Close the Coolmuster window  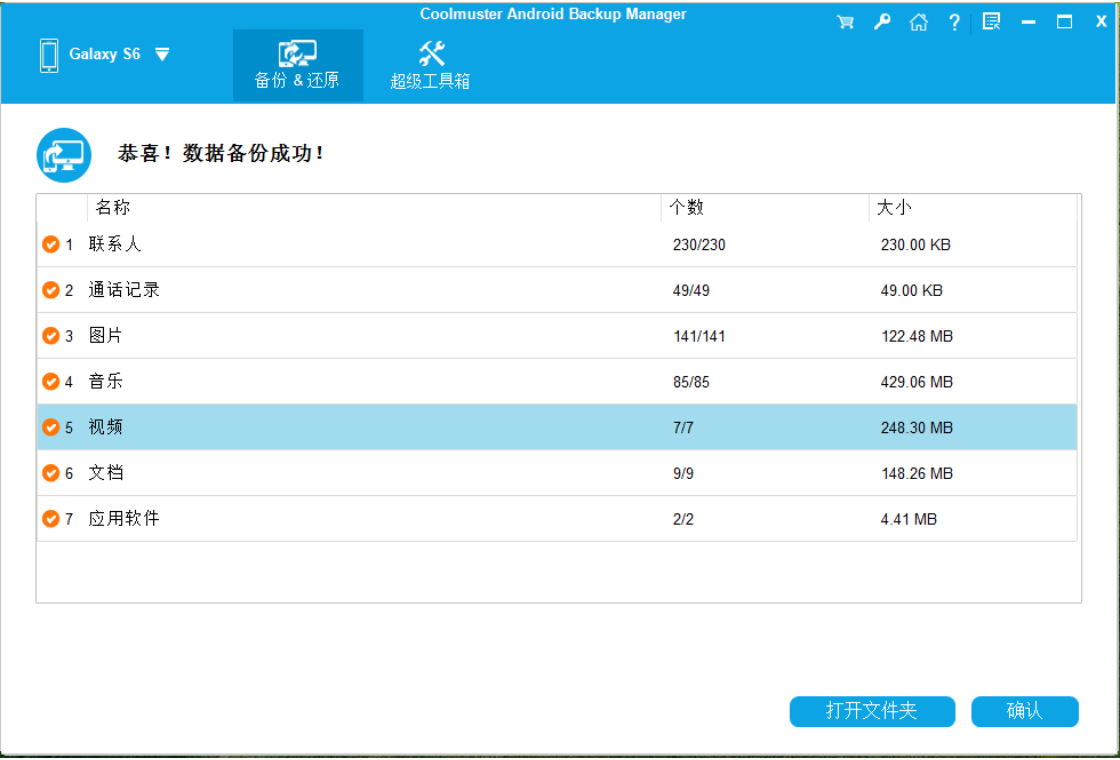pyautogui.click(x=1101, y=22)
